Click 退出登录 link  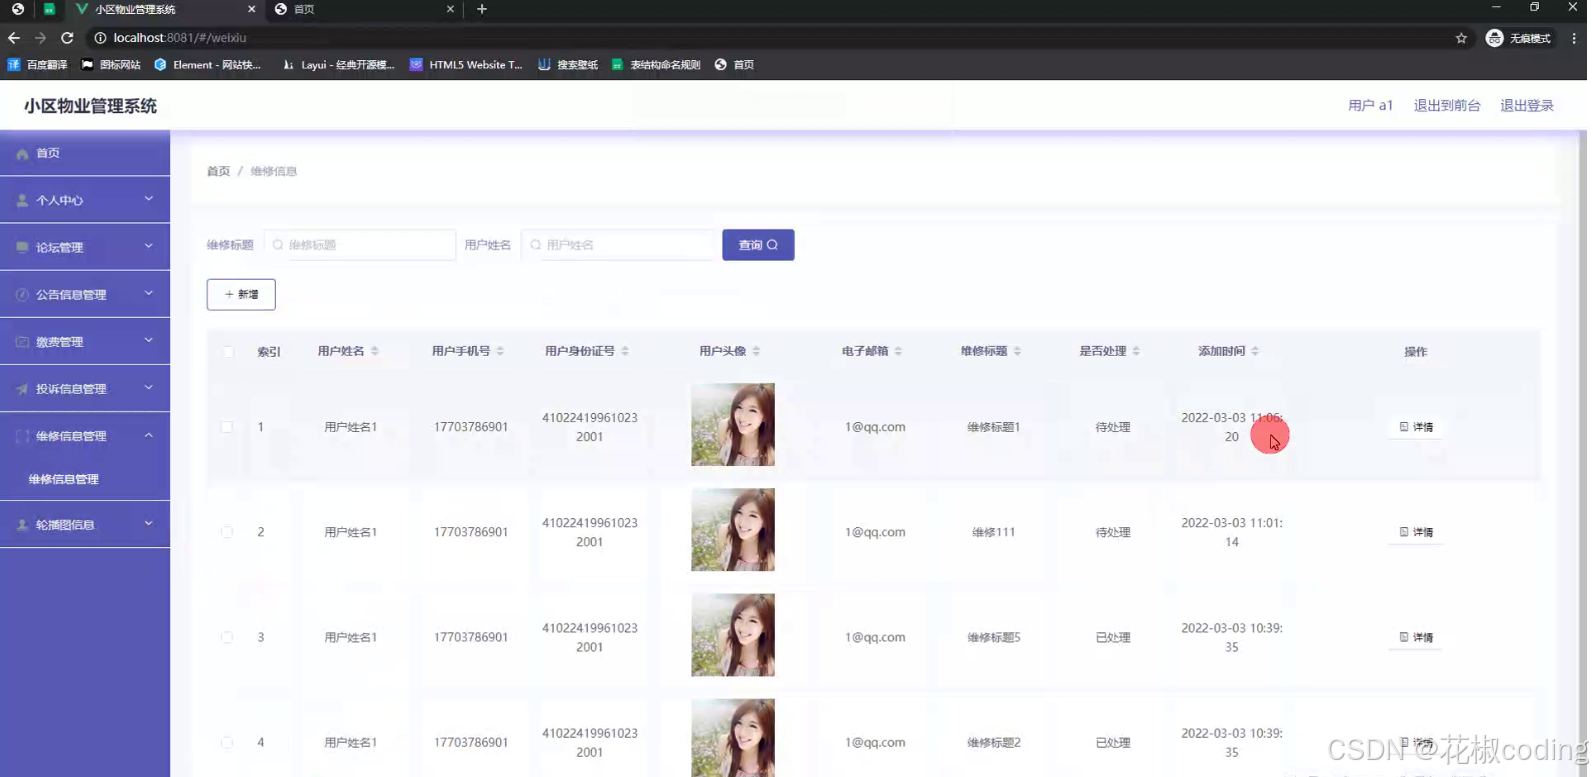coord(1526,106)
